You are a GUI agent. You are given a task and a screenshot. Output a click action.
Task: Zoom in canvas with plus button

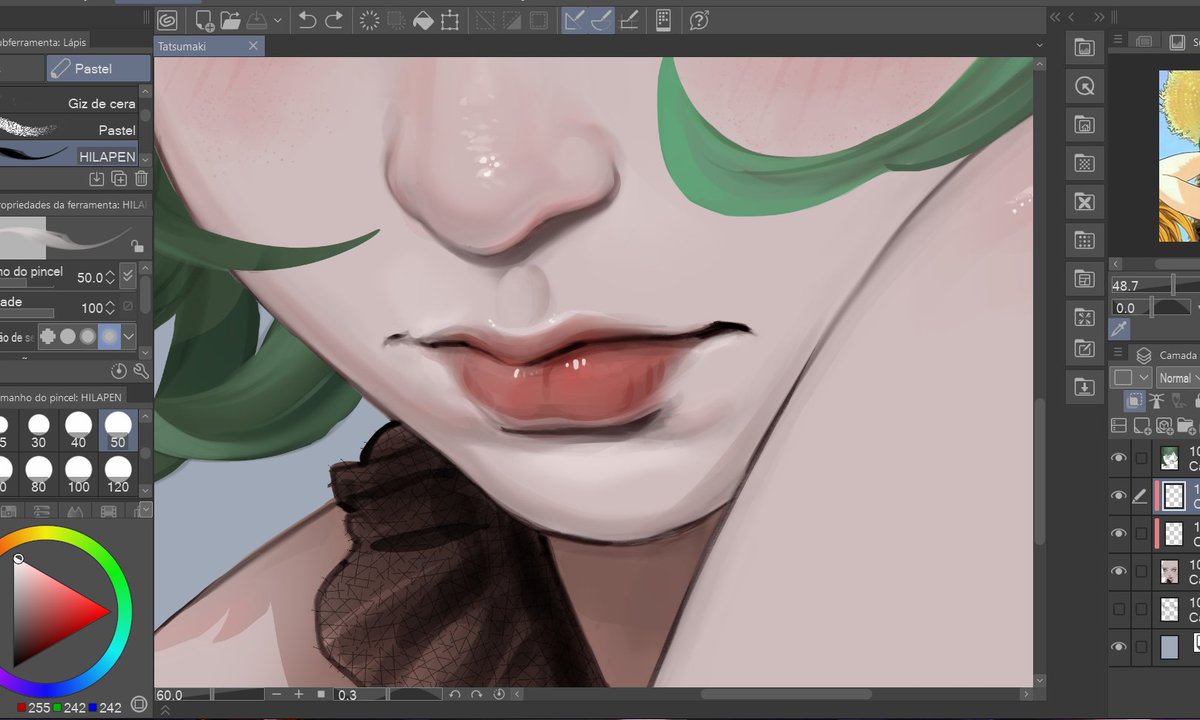299,694
